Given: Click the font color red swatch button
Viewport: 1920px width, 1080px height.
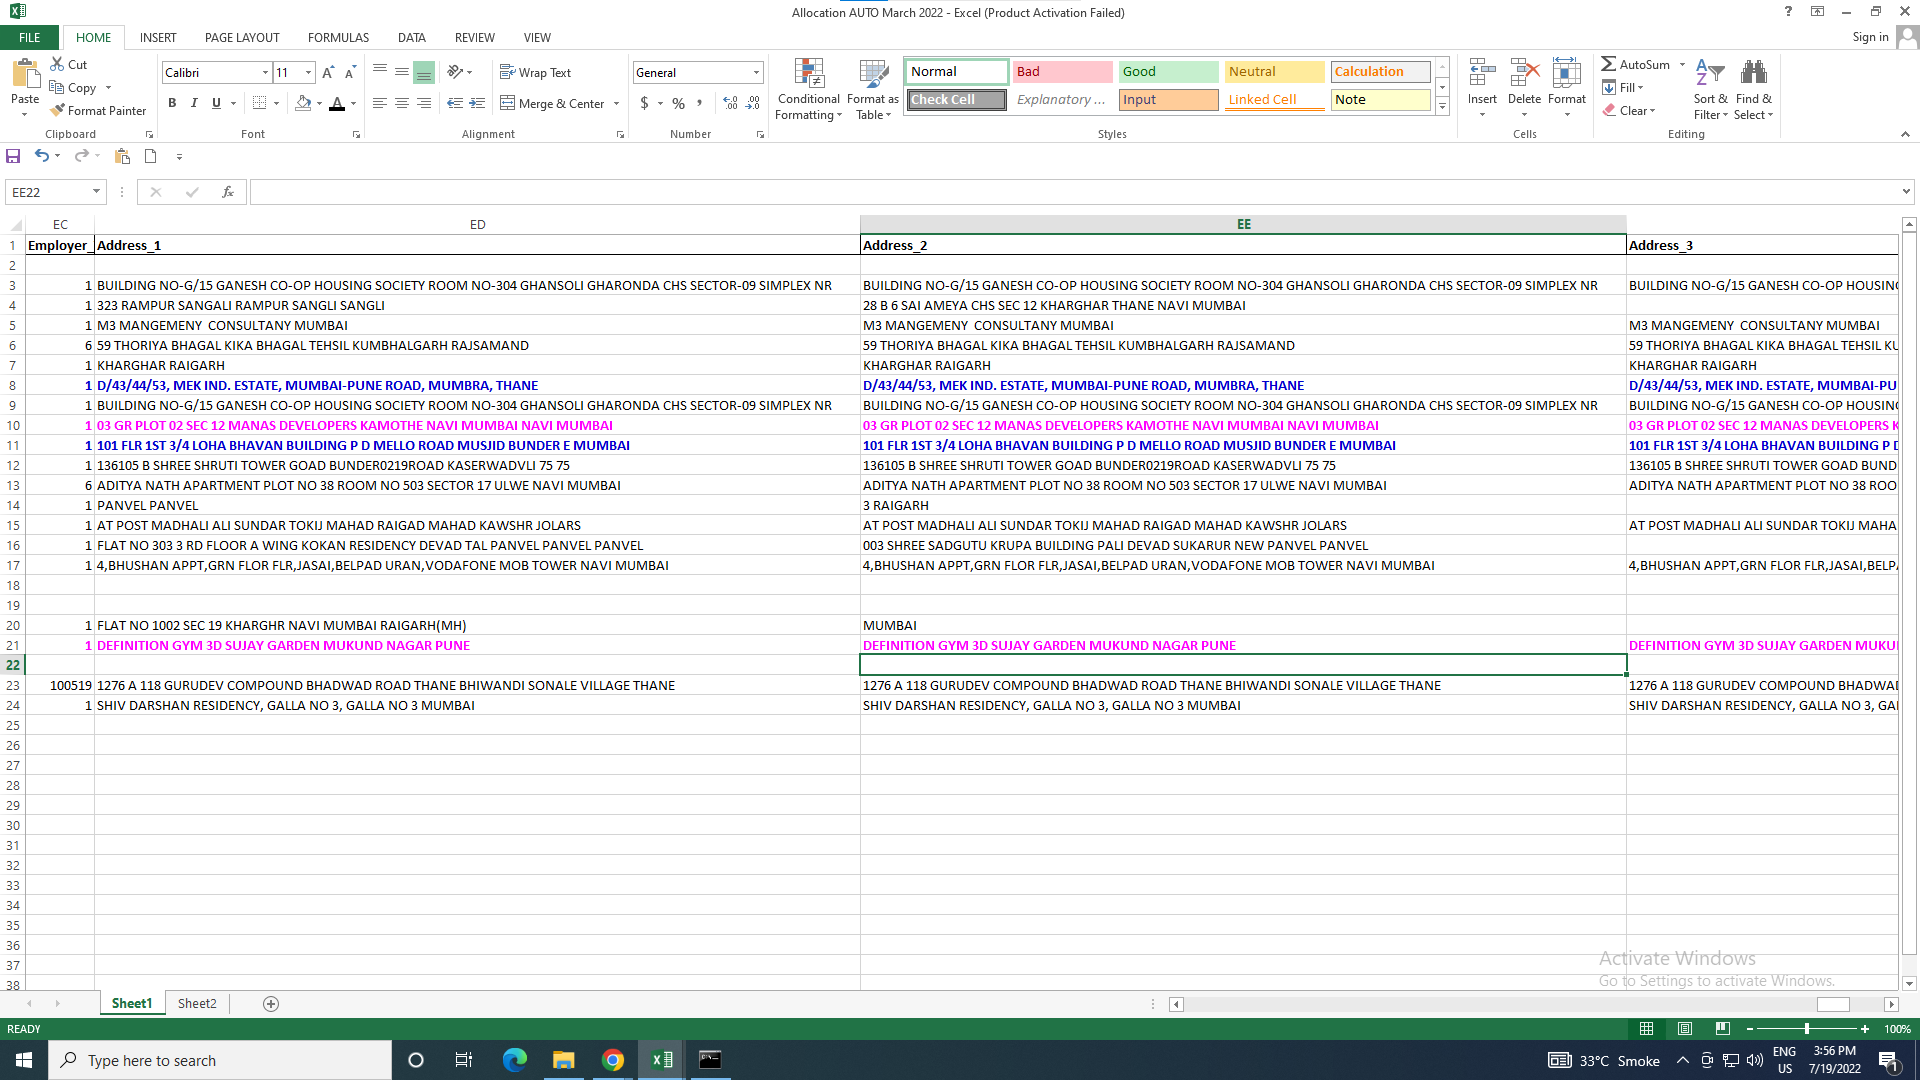Looking at the screenshot, I should (337, 103).
